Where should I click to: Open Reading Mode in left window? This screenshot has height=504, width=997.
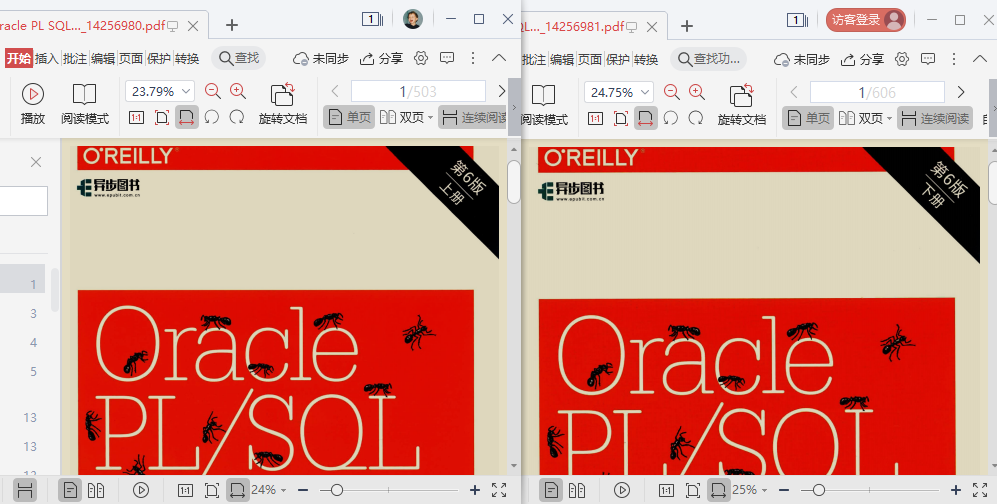coord(85,102)
